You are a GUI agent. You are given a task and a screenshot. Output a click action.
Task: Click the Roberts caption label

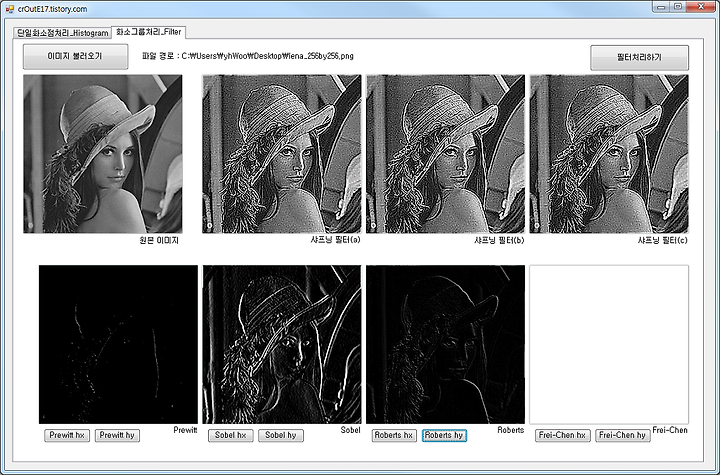pyautogui.click(x=511, y=430)
